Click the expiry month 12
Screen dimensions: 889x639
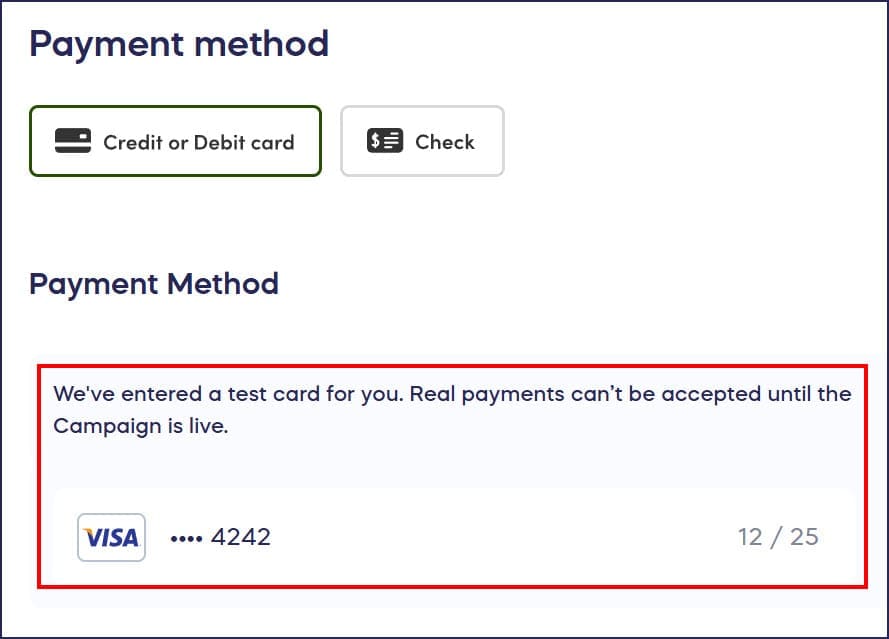[750, 537]
